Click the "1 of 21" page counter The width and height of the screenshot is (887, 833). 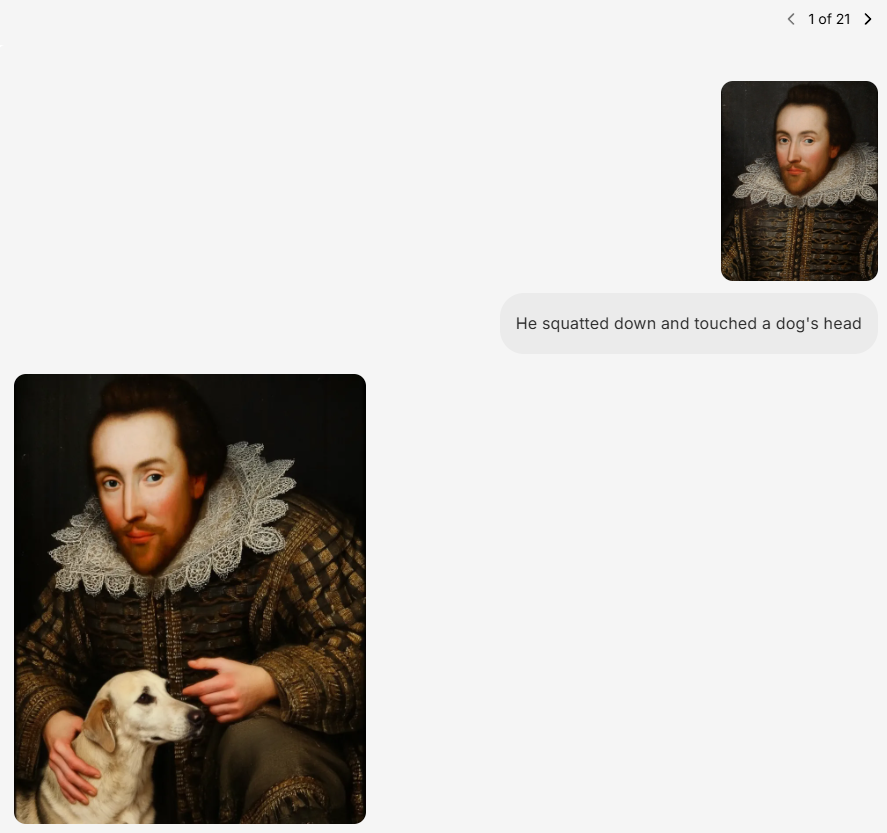(x=829, y=19)
